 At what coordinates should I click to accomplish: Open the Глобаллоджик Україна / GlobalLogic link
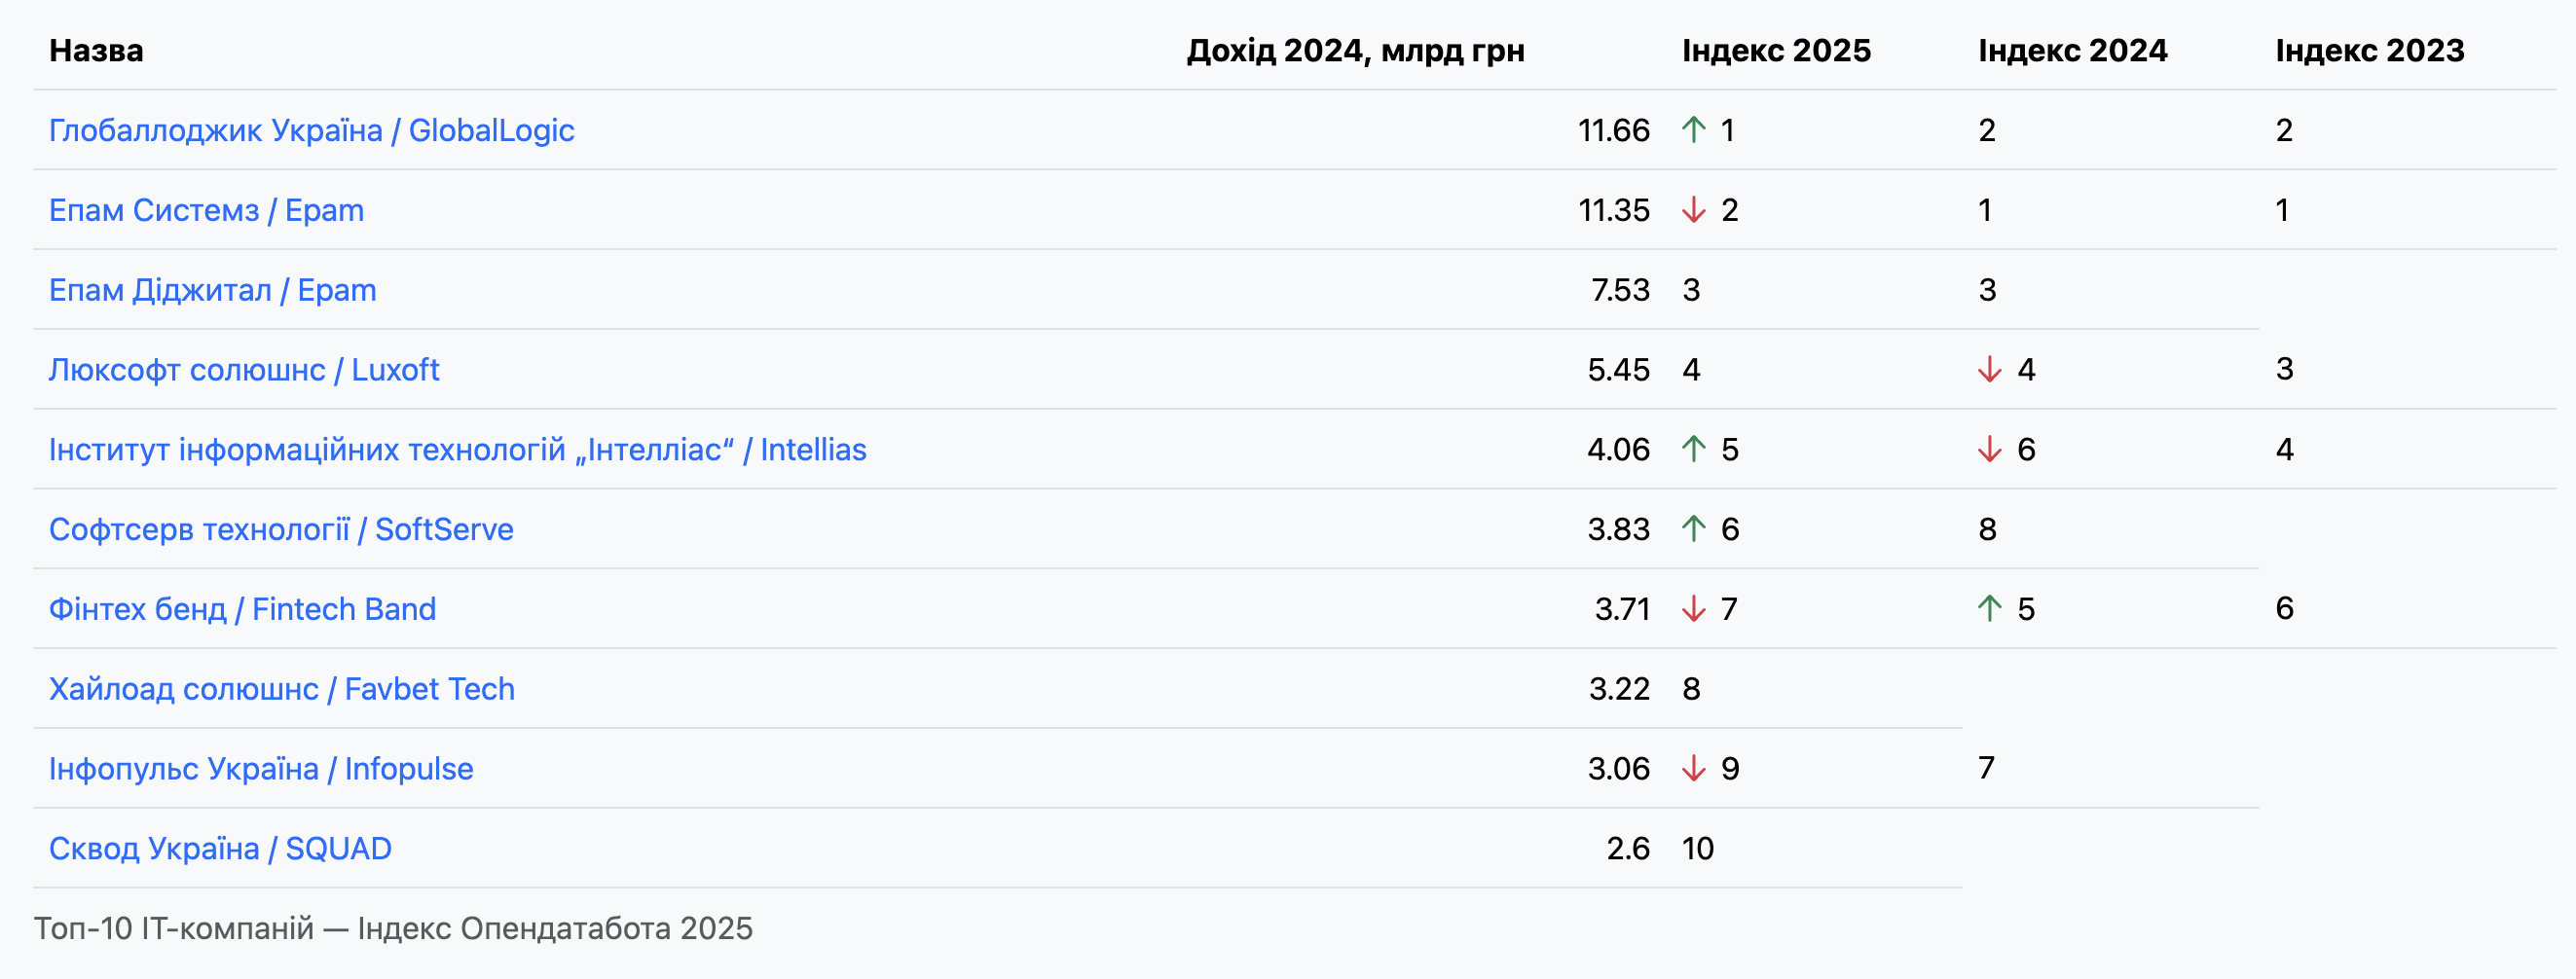click(x=311, y=130)
